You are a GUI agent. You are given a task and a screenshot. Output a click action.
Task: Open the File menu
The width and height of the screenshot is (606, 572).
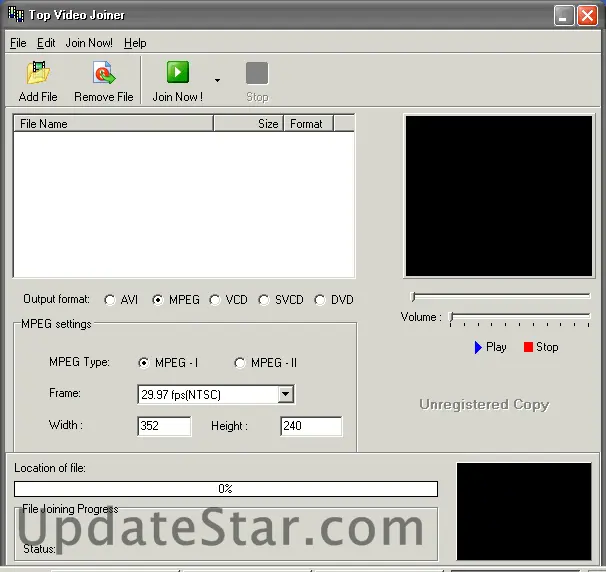tap(18, 43)
